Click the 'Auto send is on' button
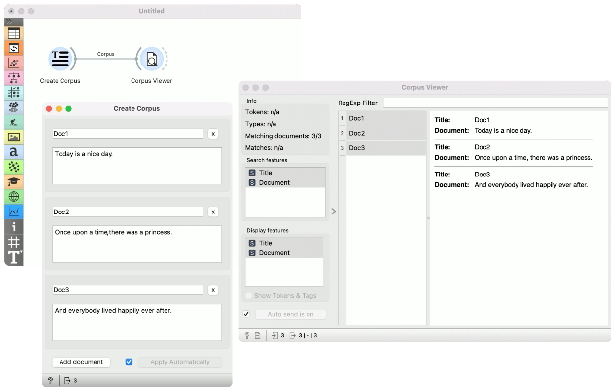Screen dimensions: 611x389 pyautogui.click(x=291, y=314)
